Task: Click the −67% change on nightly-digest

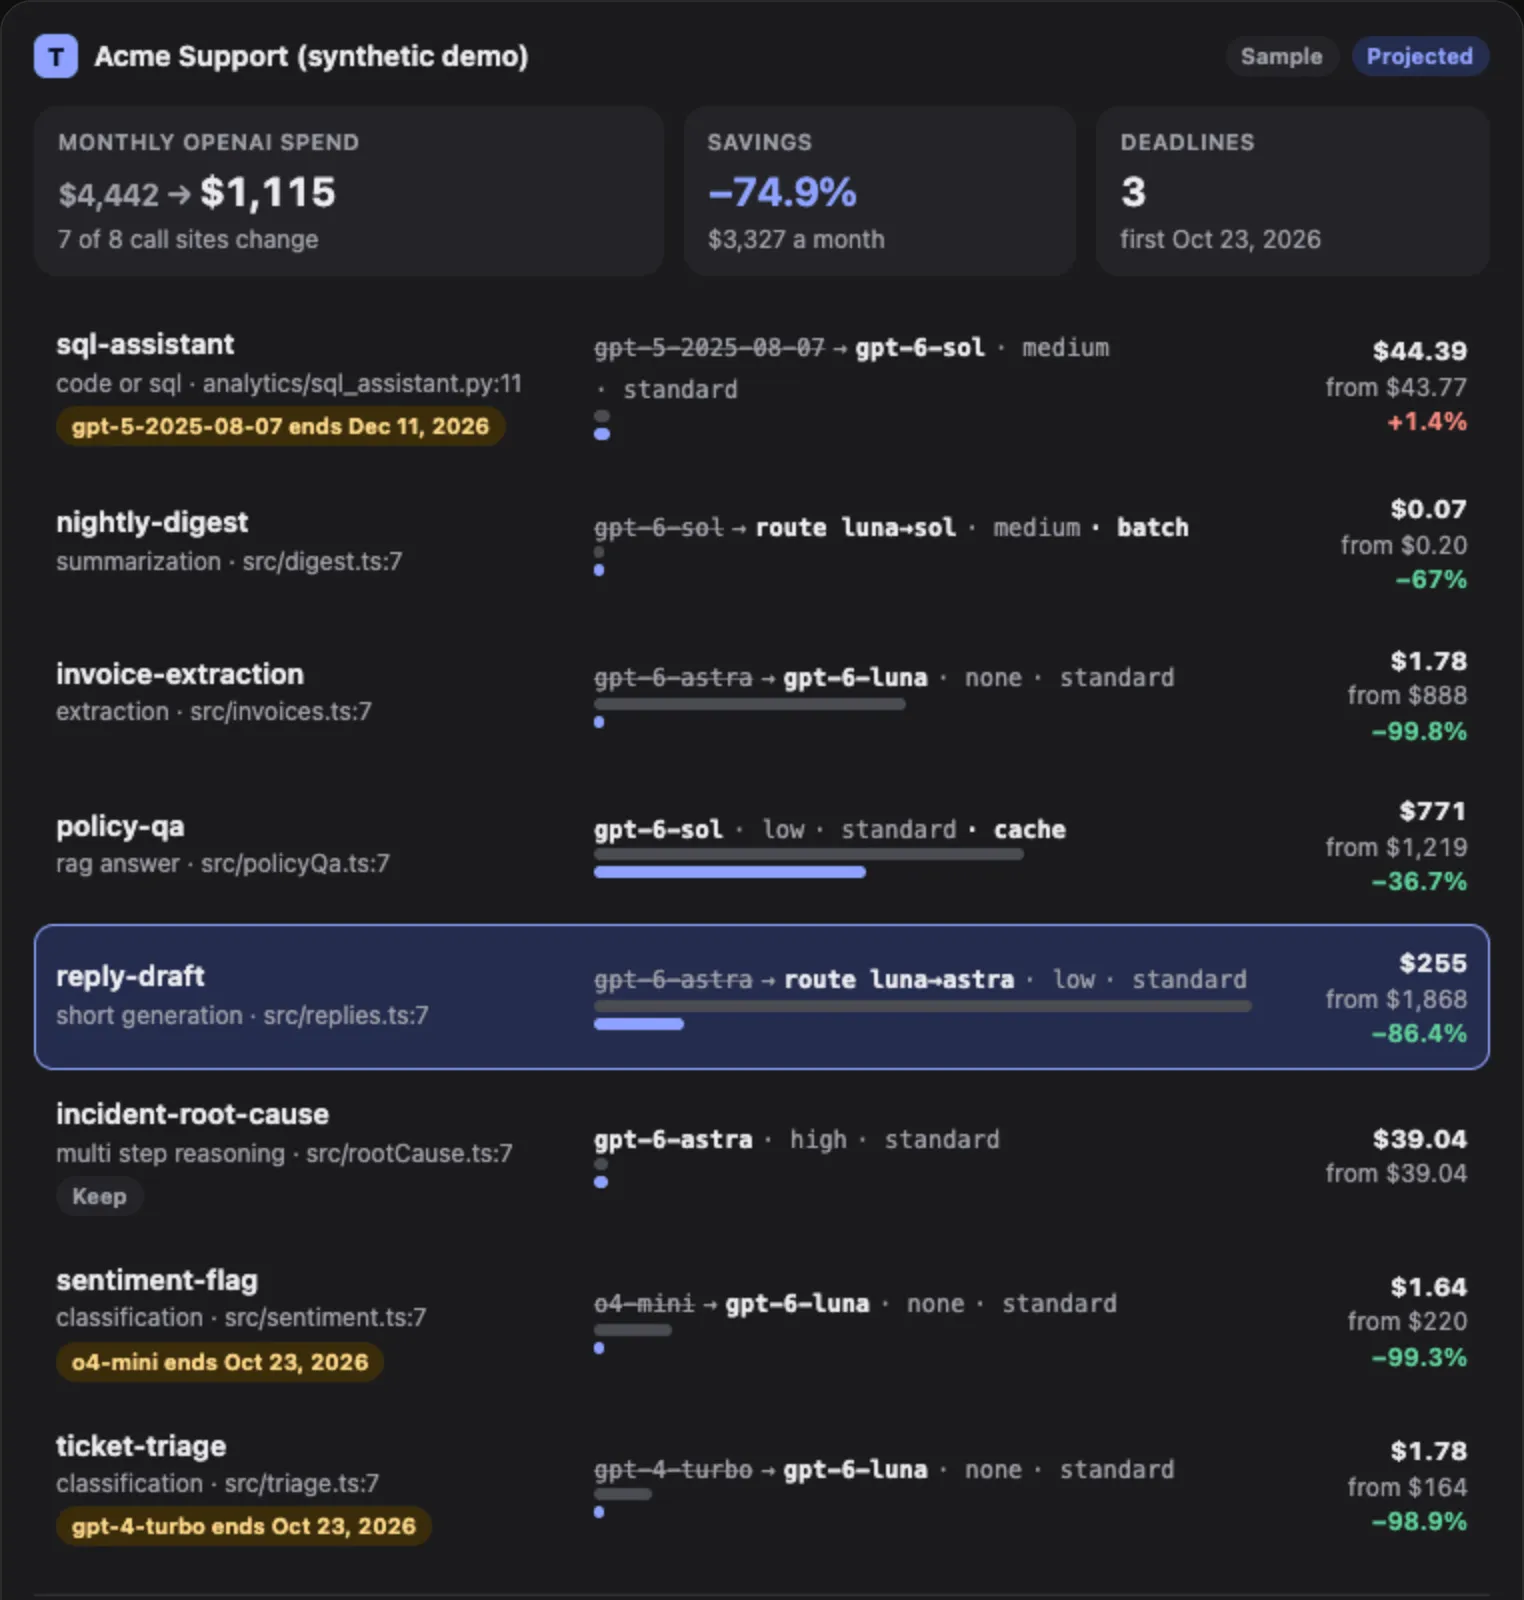Action: [1431, 580]
